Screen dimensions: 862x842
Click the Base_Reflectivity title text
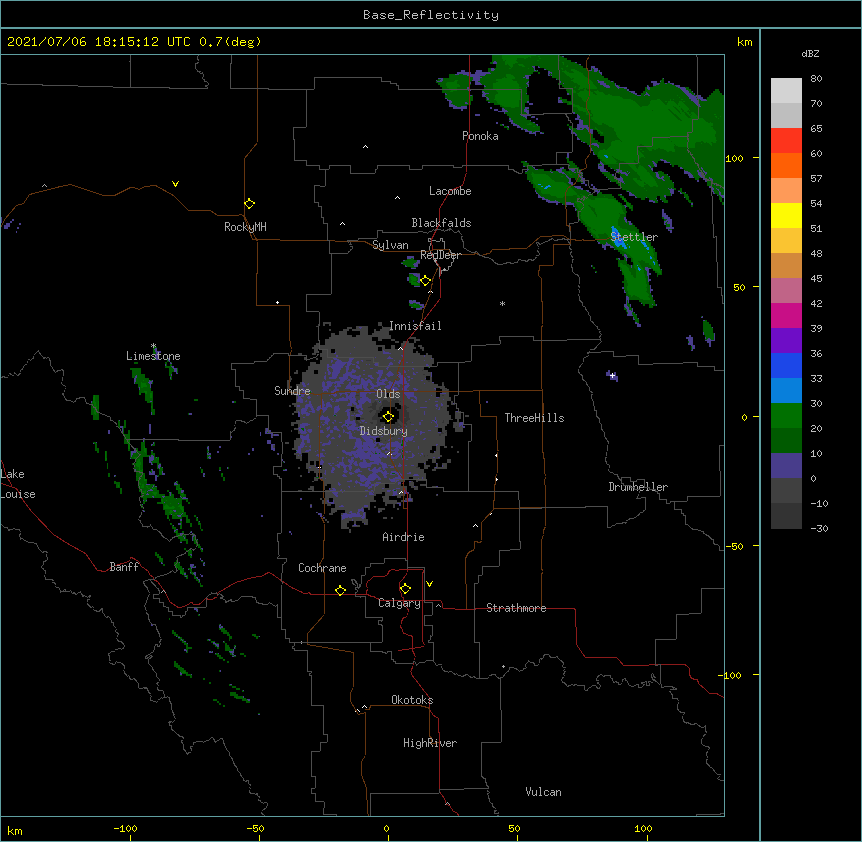pyautogui.click(x=431, y=15)
